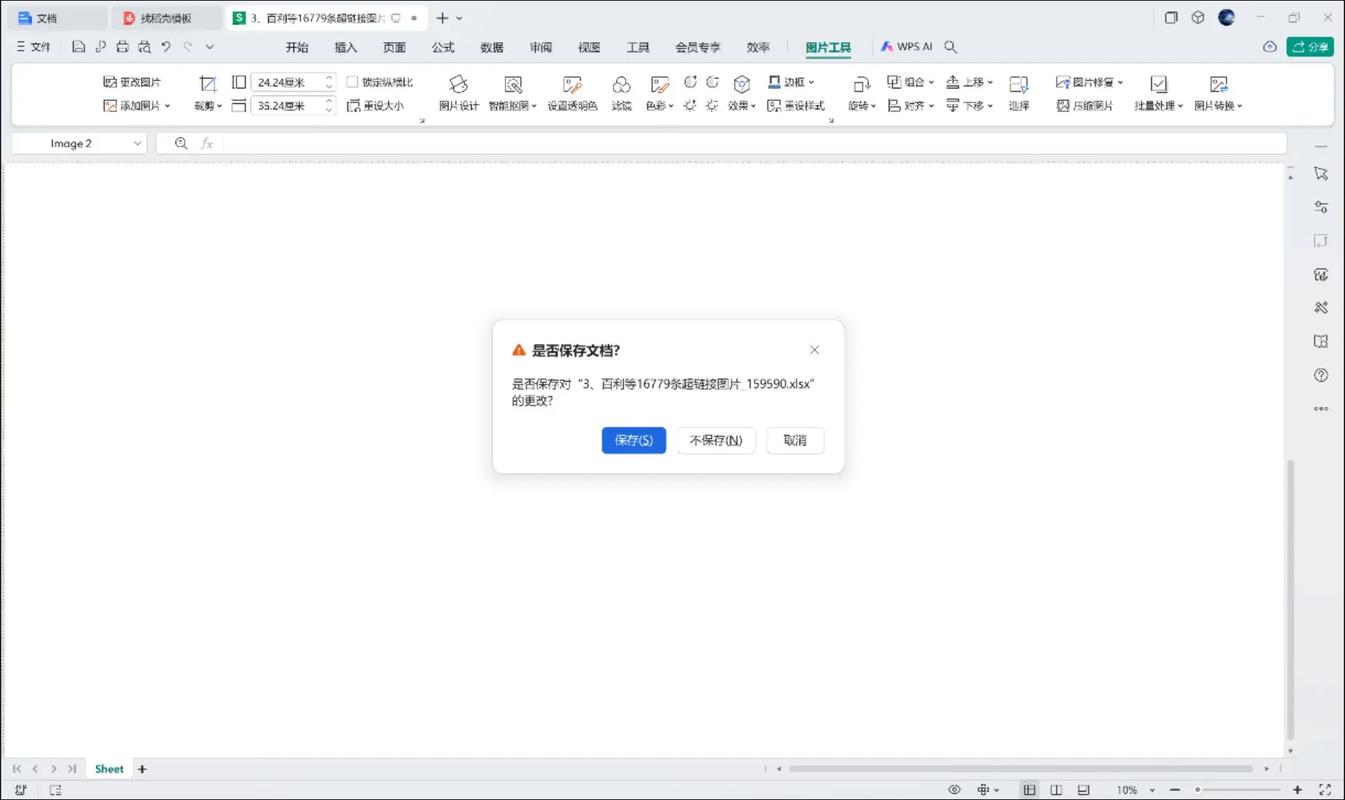This screenshot has width=1345, height=800.
Task: Open the 滤镜 filter tool
Action: click(621, 85)
